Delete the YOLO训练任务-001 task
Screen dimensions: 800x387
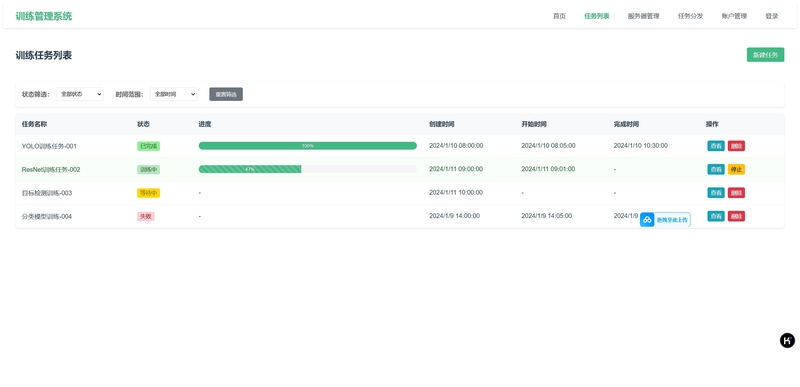point(736,146)
